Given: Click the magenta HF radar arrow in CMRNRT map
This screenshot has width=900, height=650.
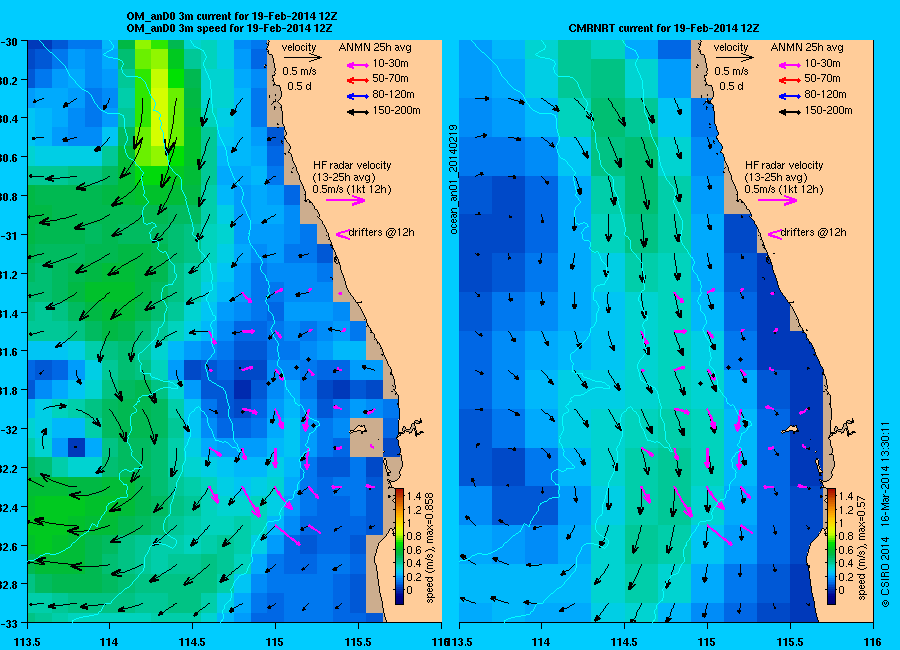Looking at the screenshot, I should pyautogui.click(x=778, y=200).
